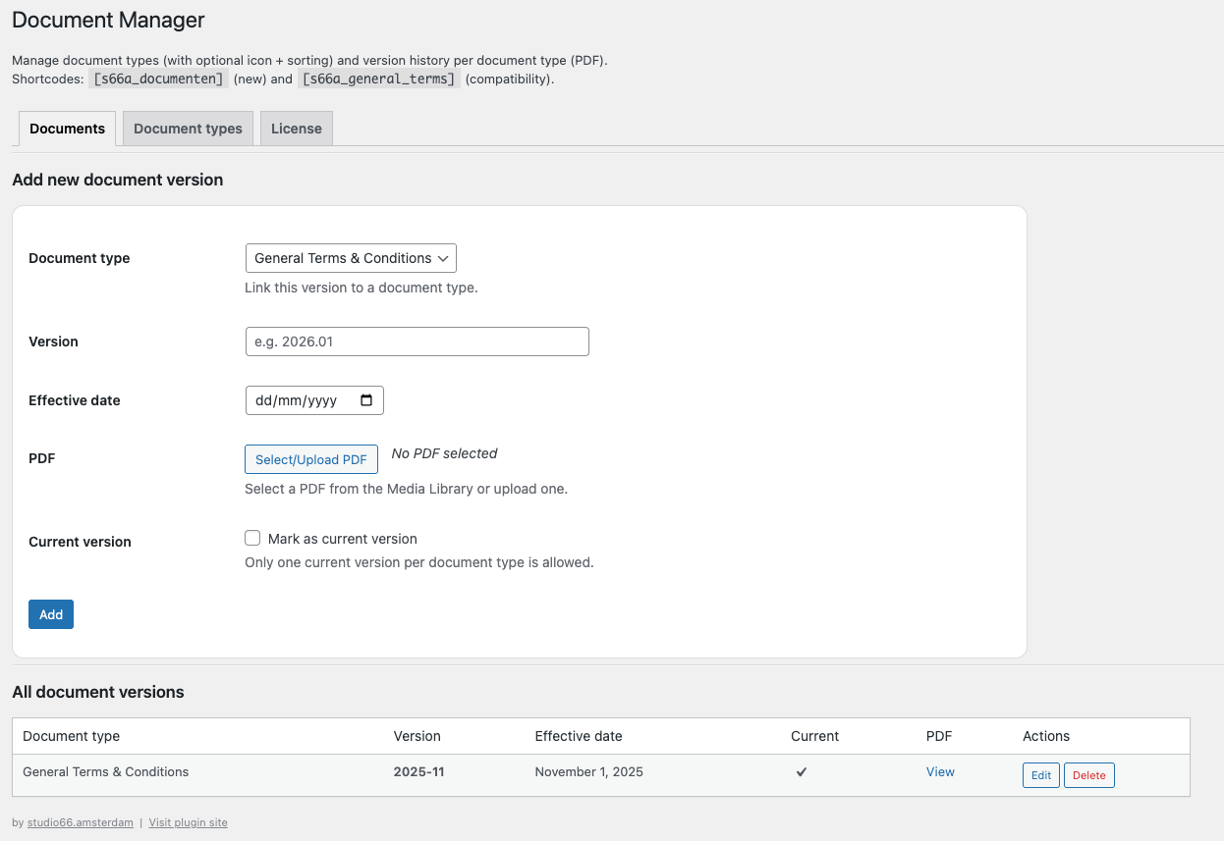The height and width of the screenshot is (842, 1224).
Task: Click inside the Version input field
Action: 417,341
